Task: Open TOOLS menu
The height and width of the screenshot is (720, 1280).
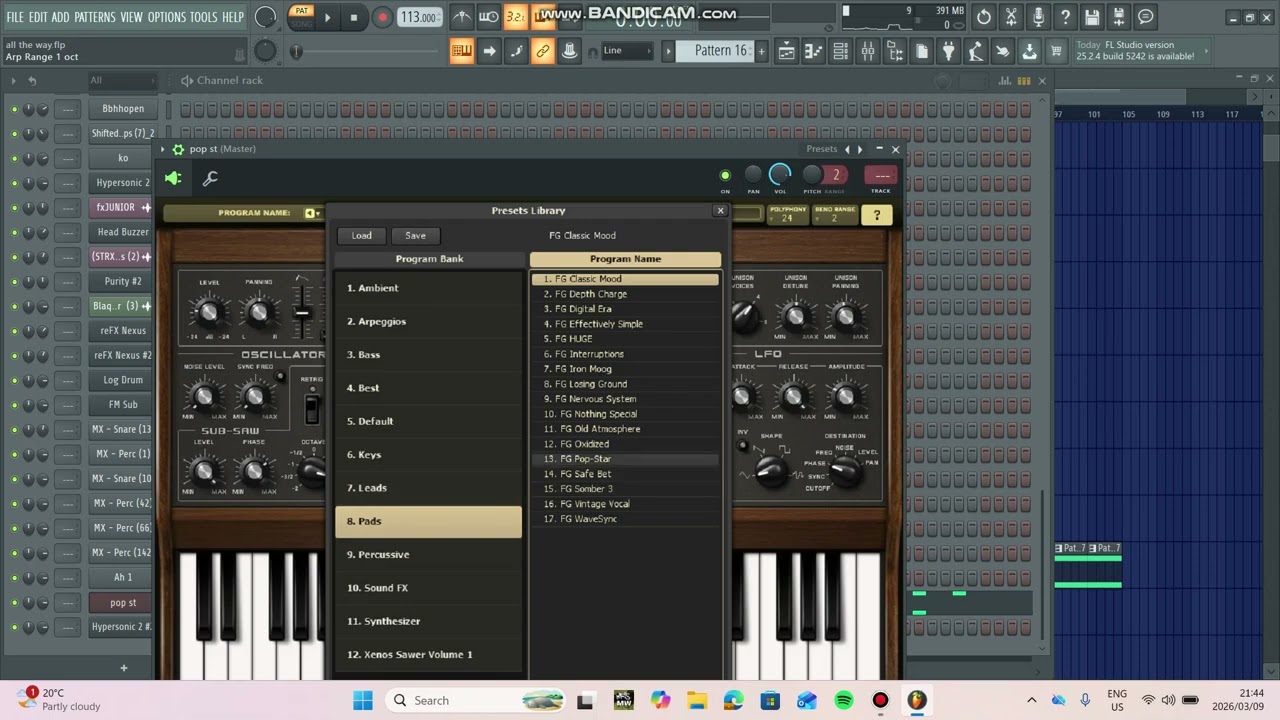Action: (203, 17)
